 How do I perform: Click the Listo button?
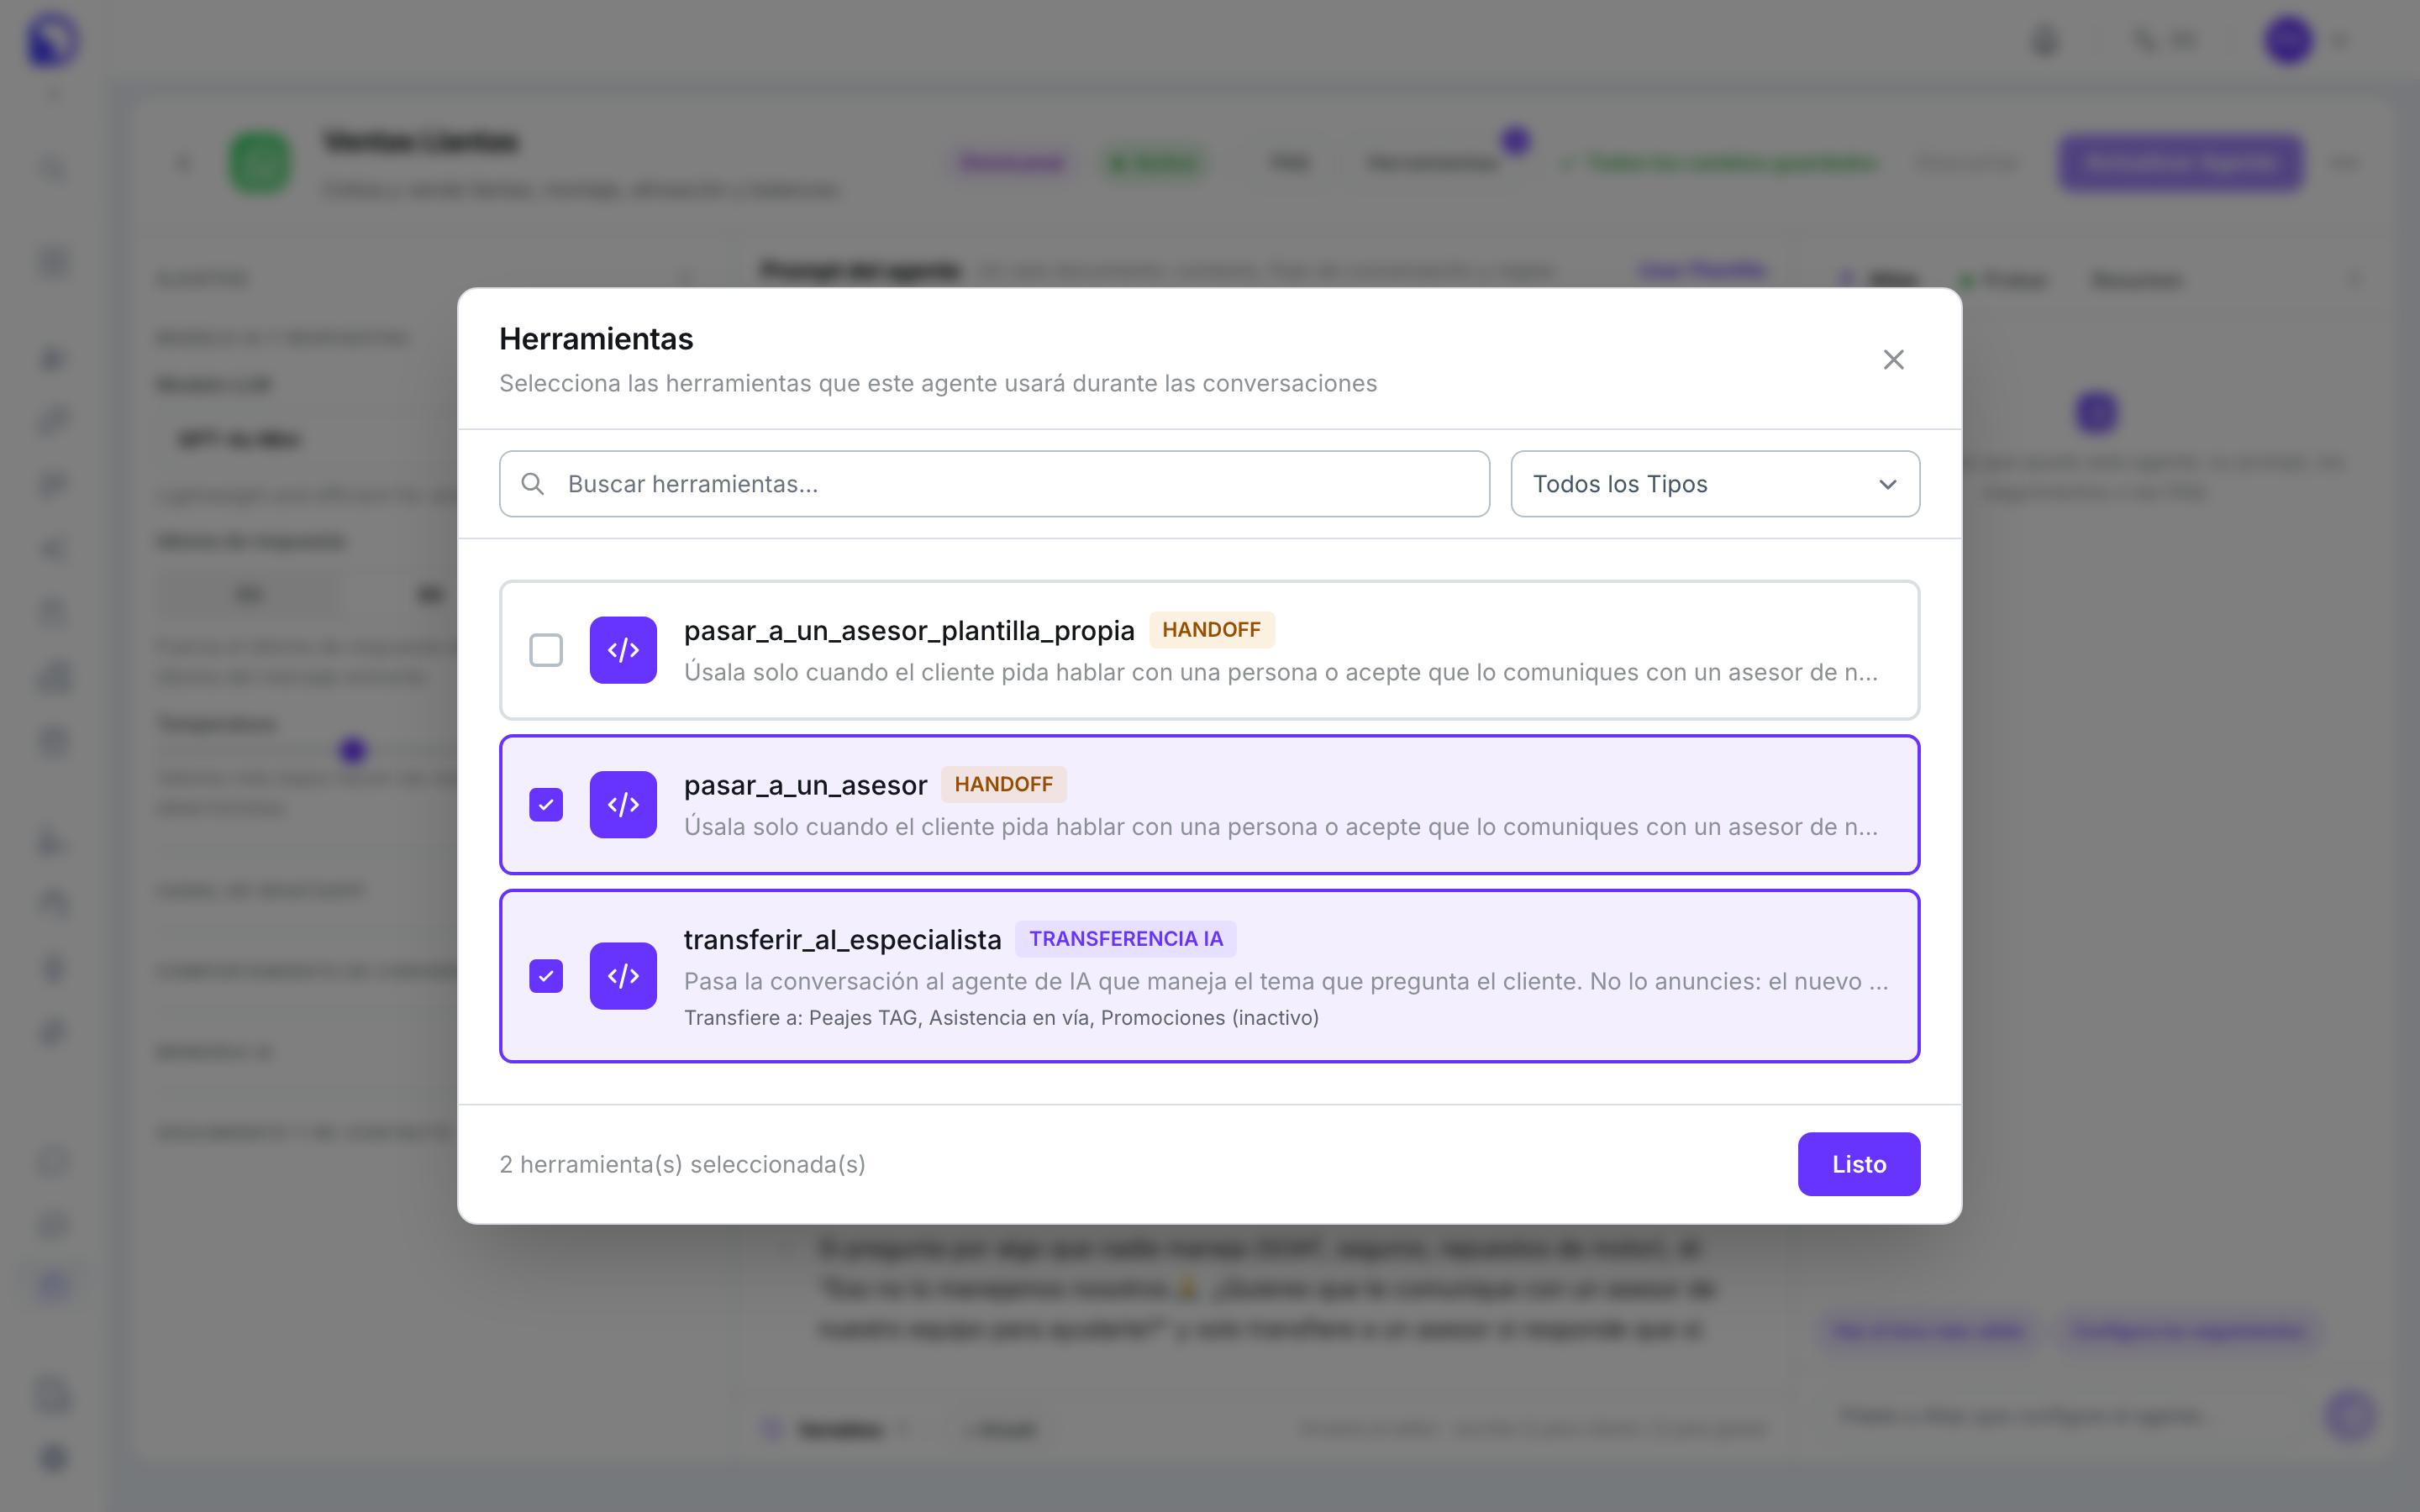[1858, 1164]
